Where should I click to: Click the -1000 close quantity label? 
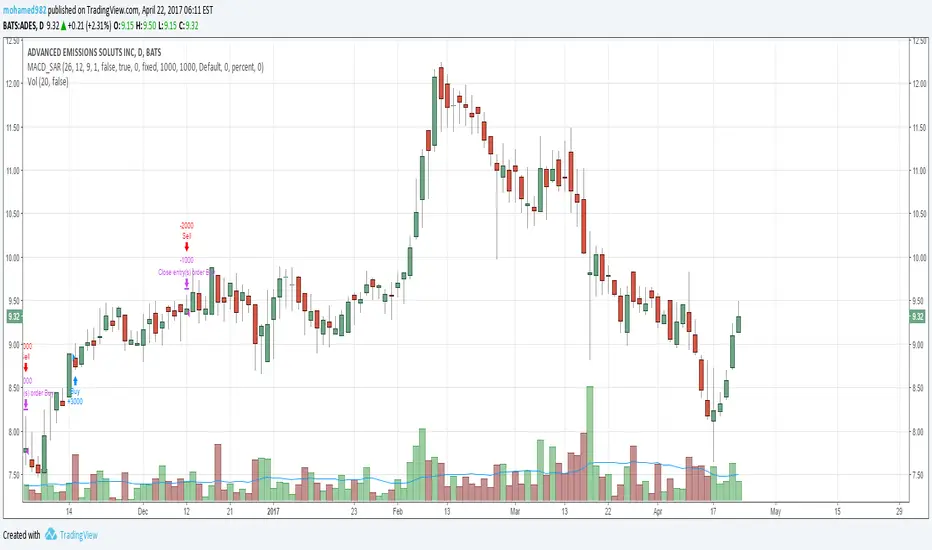187,260
